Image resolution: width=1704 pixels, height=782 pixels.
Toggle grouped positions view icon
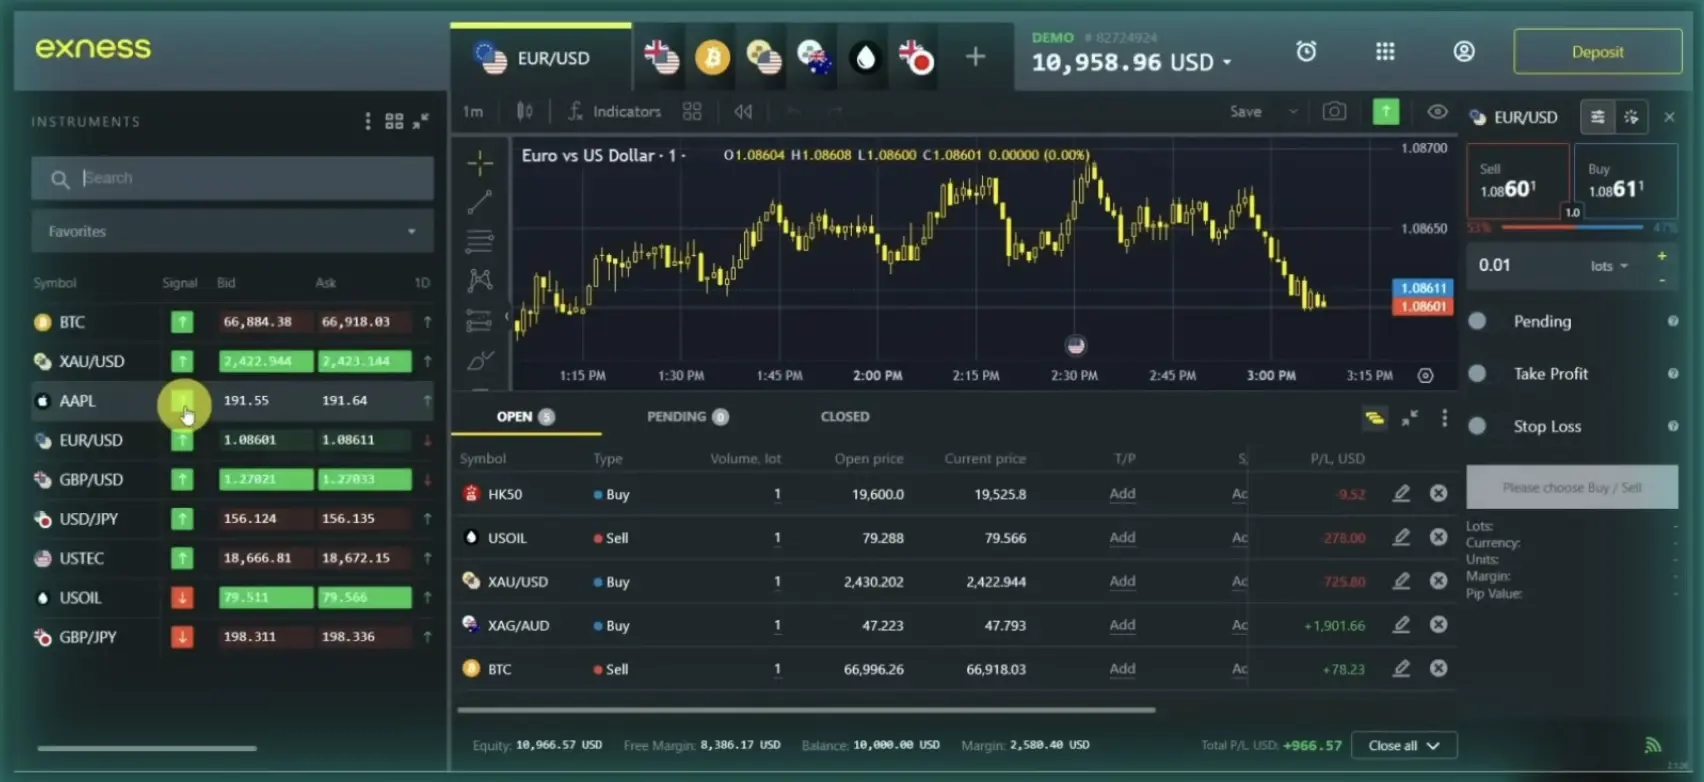(x=1375, y=418)
